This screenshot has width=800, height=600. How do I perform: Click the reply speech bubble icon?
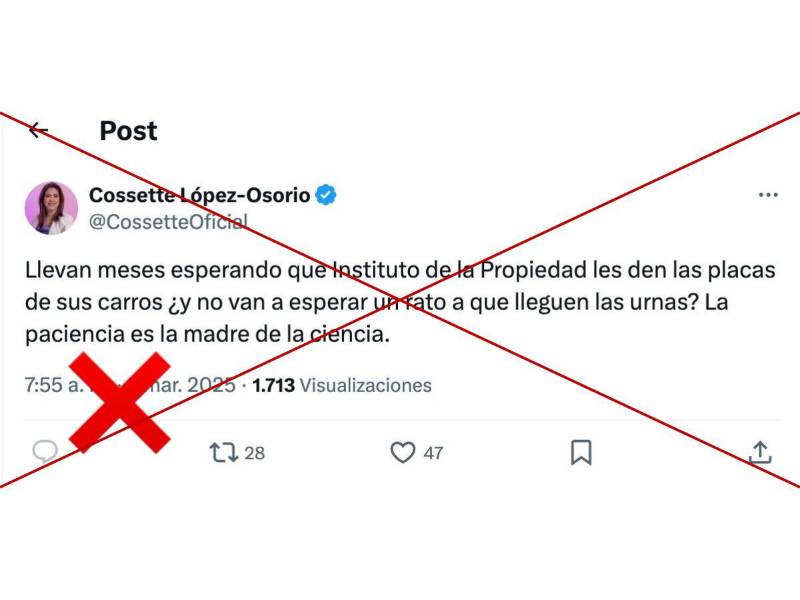(x=45, y=452)
